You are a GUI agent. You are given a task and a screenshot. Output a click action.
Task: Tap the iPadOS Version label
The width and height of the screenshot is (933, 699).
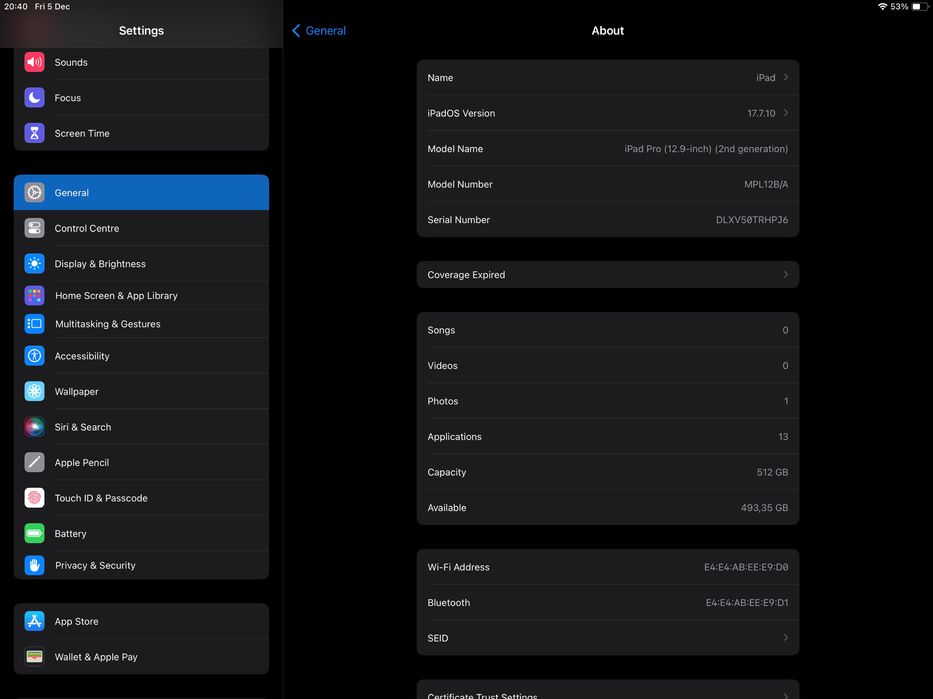(461, 113)
